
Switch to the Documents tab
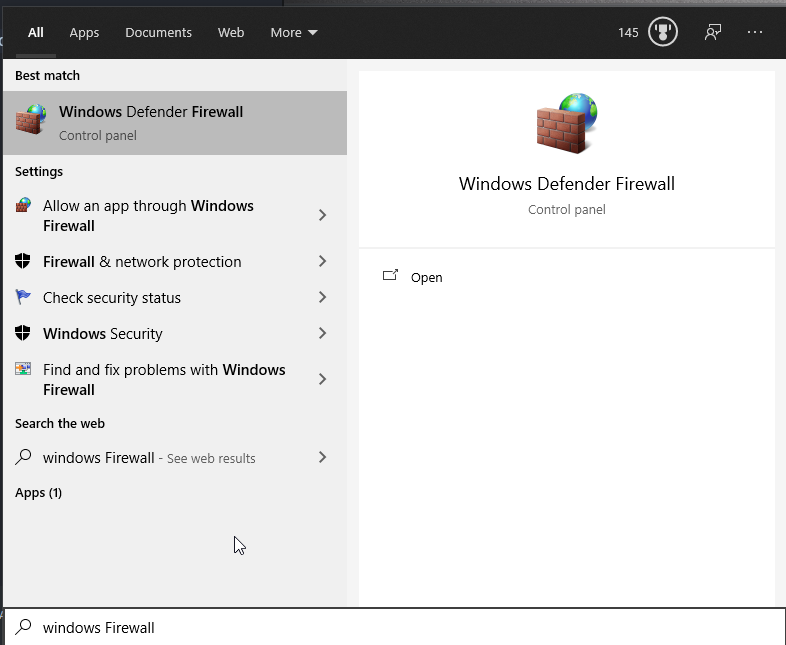click(x=158, y=33)
